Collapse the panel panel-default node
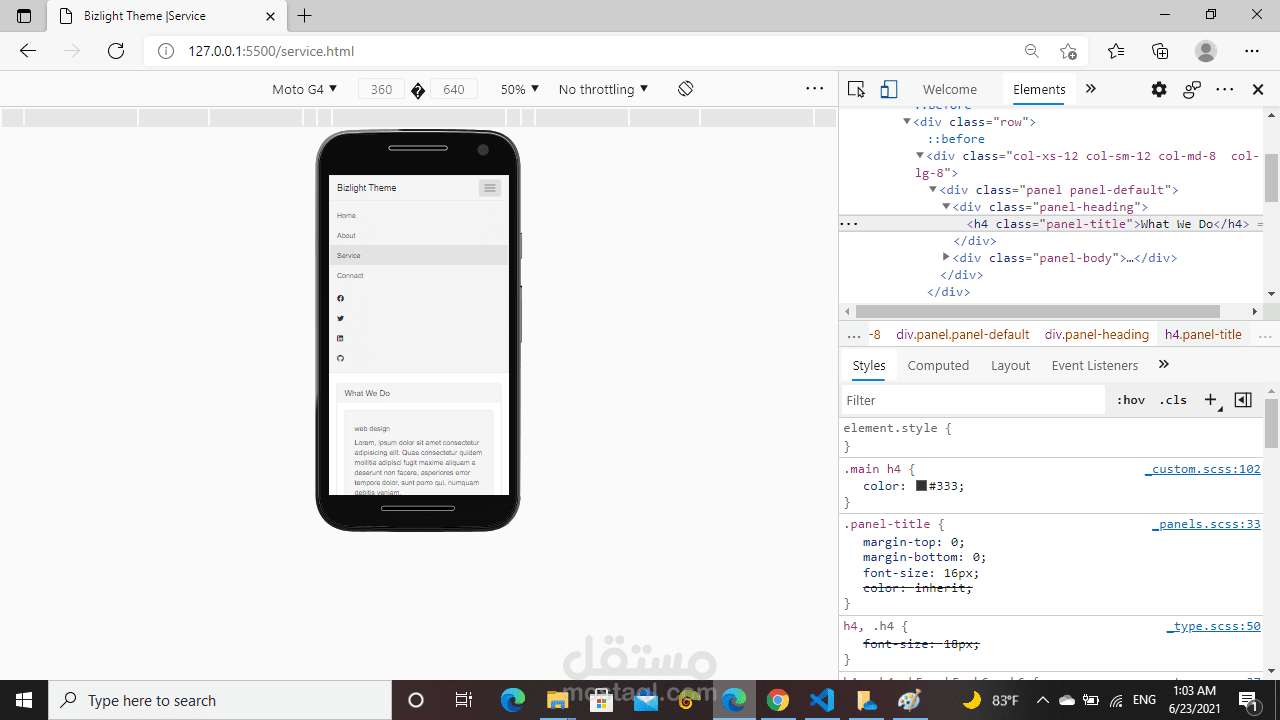 click(x=933, y=190)
